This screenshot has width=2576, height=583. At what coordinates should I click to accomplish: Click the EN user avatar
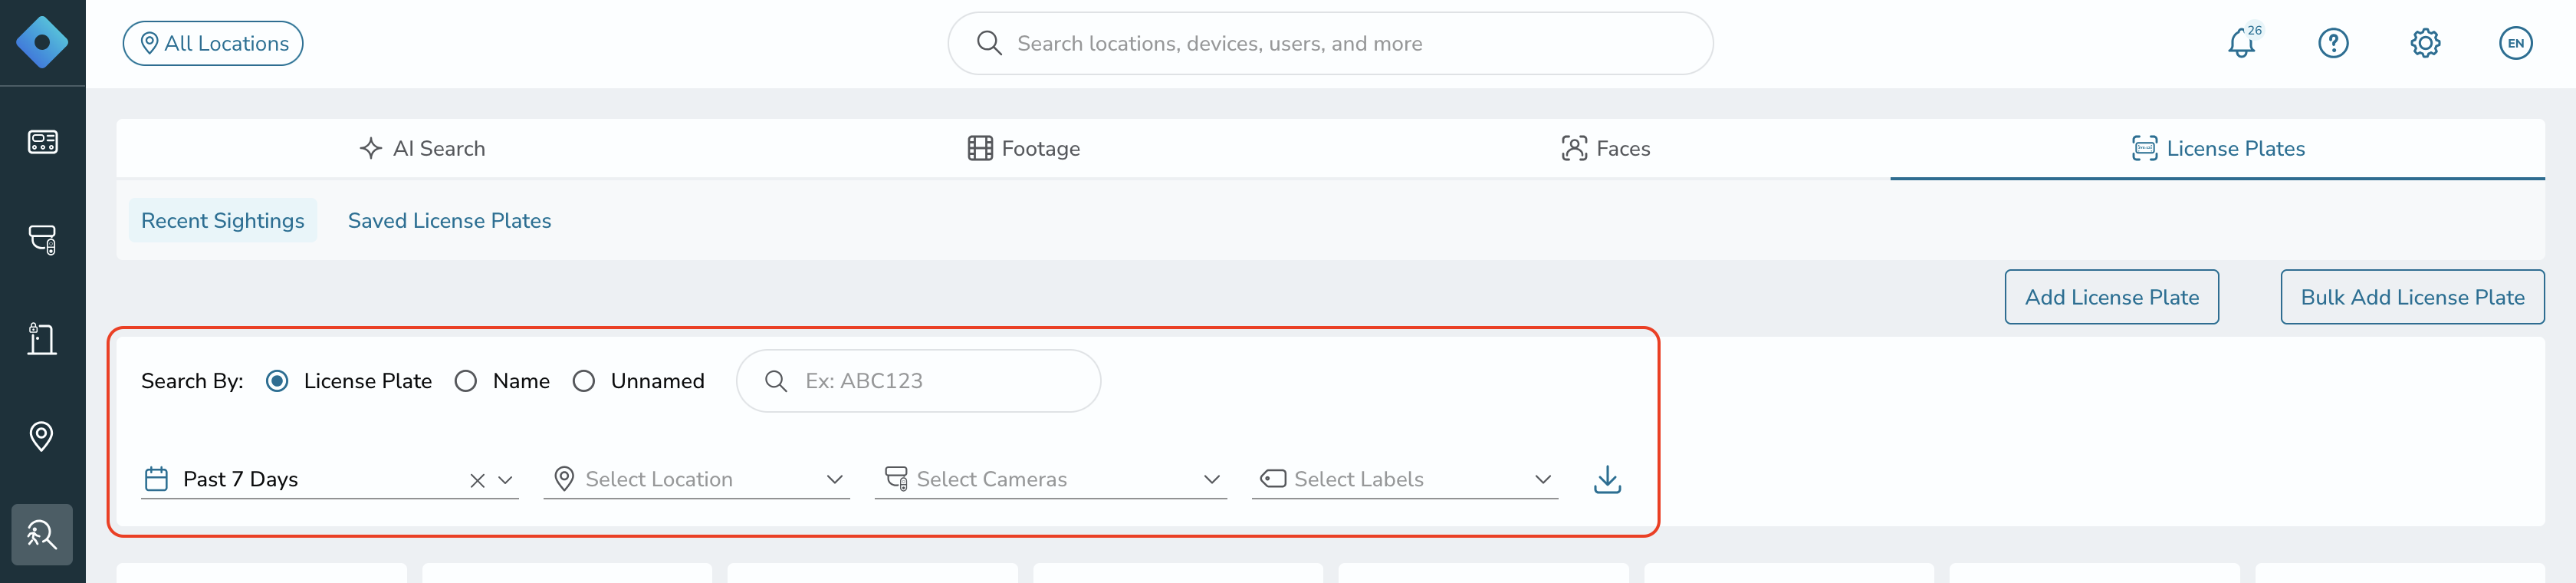click(2515, 43)
